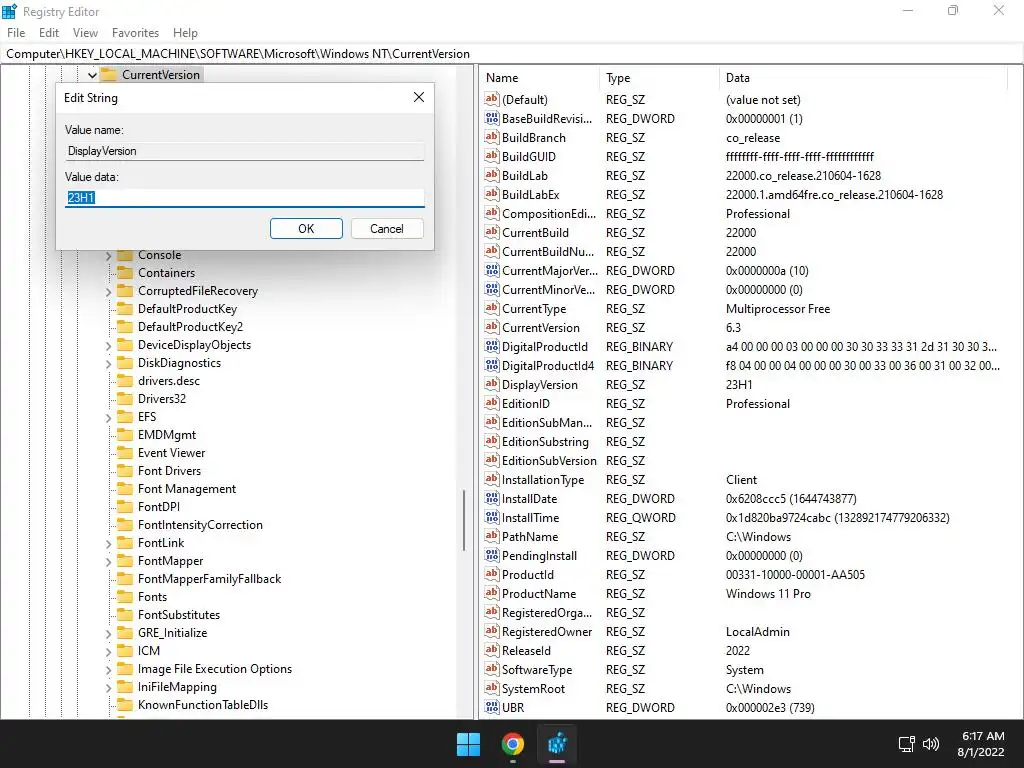Open the Edit menu

(49, 33)
